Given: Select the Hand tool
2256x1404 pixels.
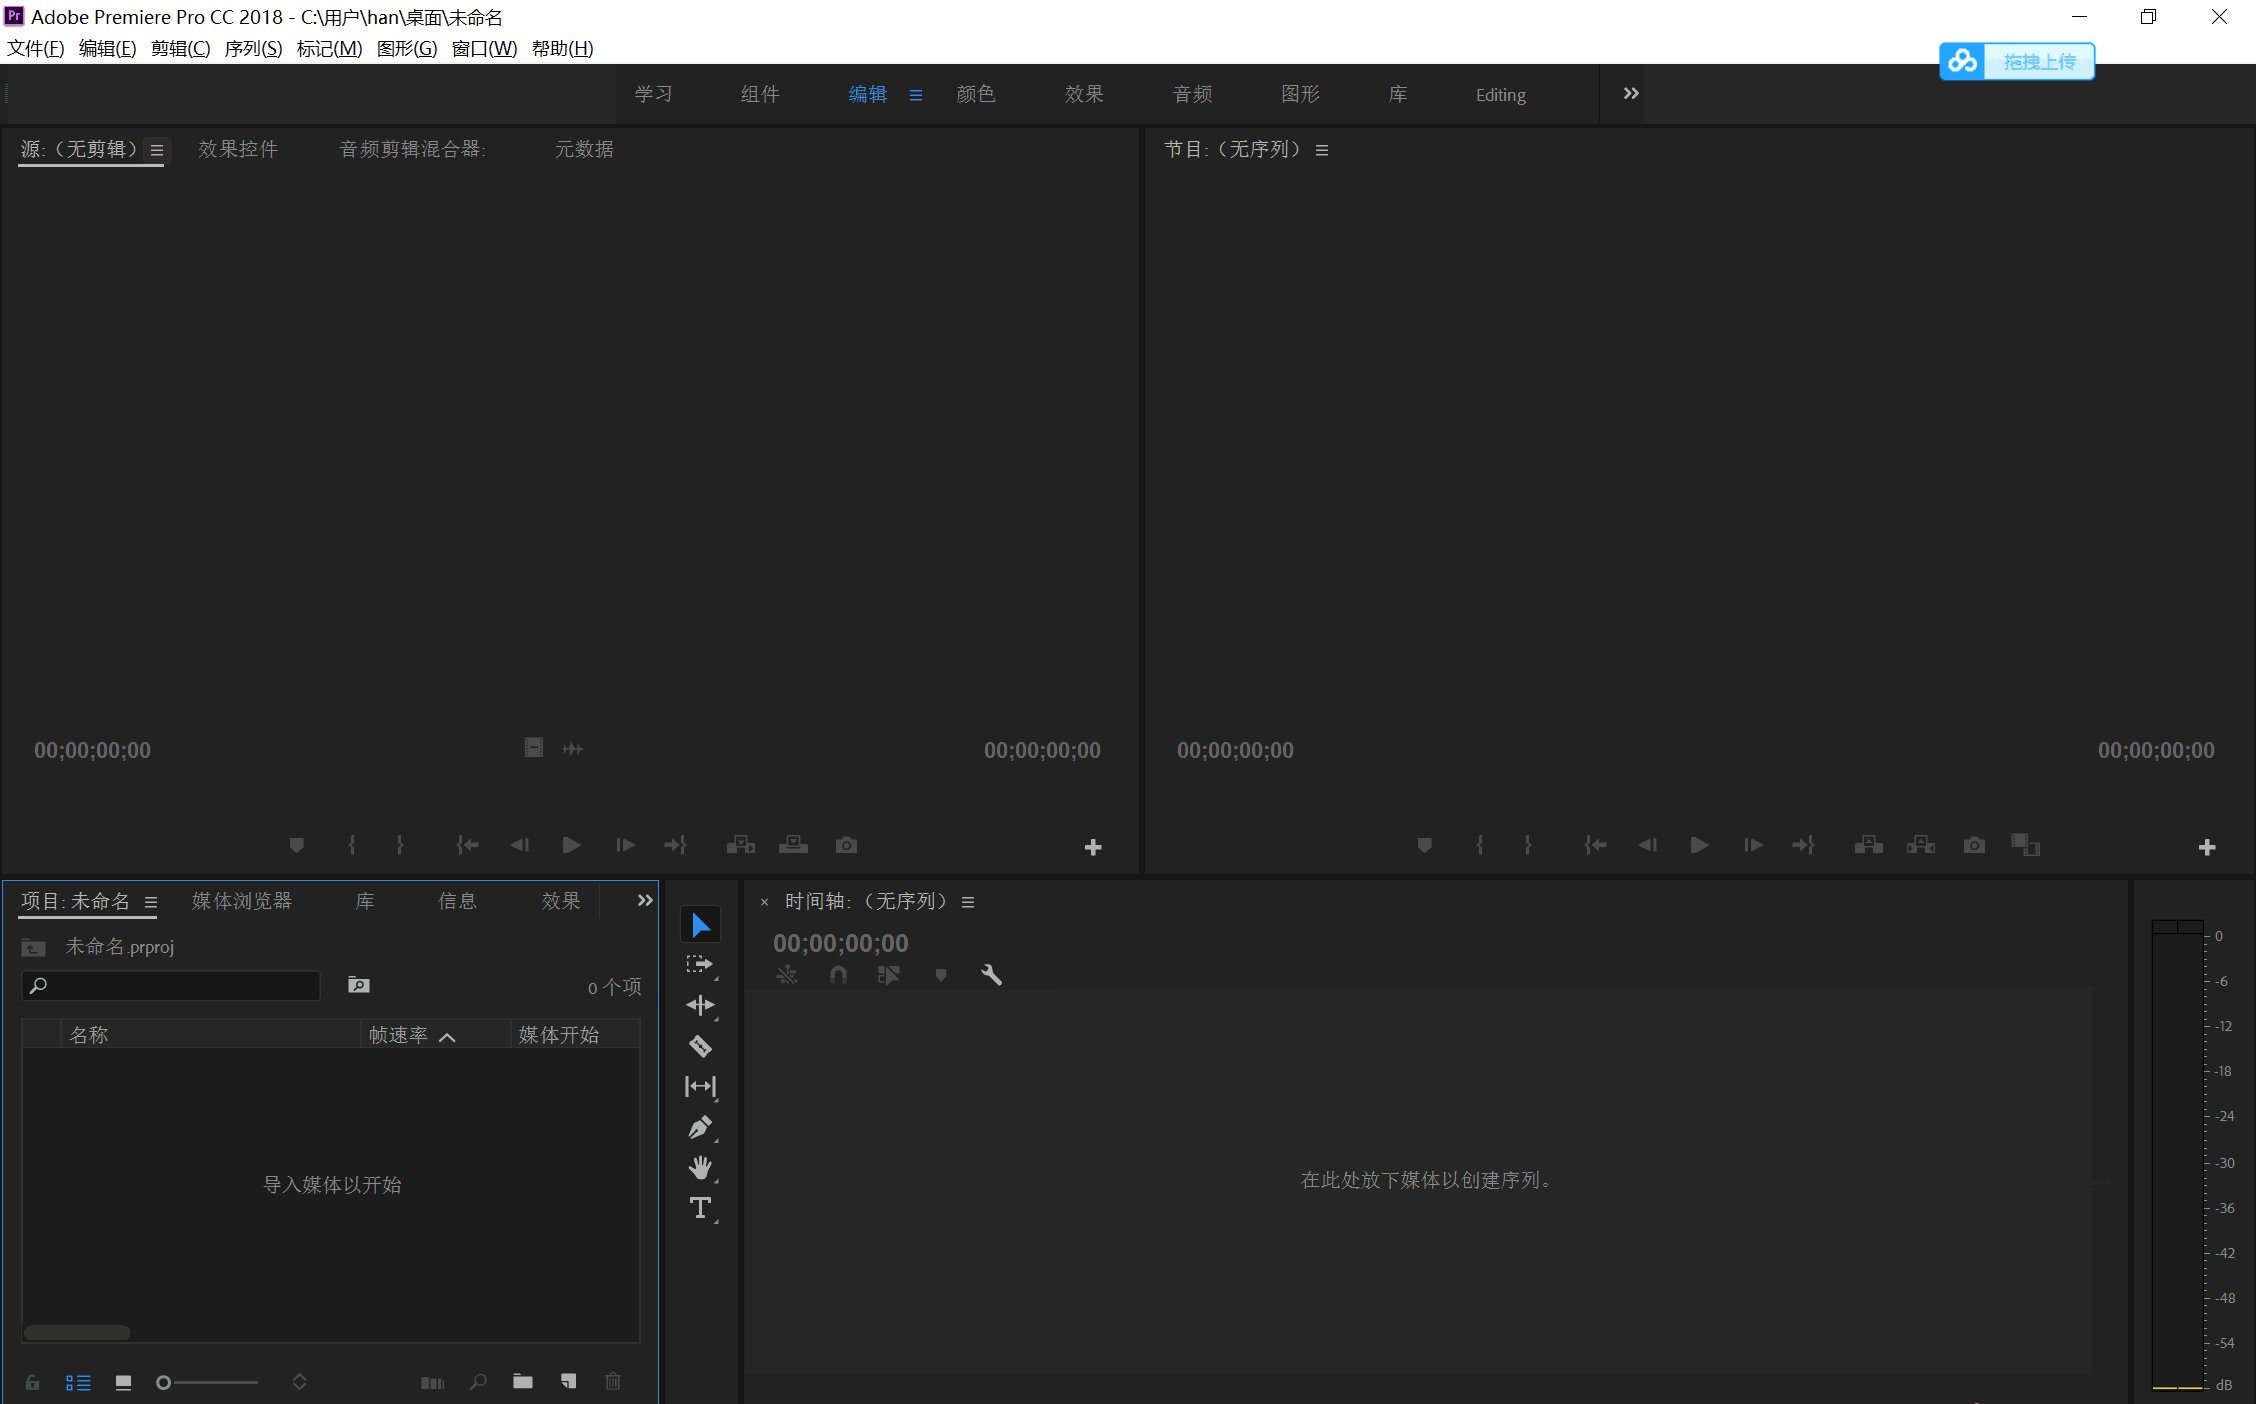Looking at the screenshot, I should (700, 1167).
